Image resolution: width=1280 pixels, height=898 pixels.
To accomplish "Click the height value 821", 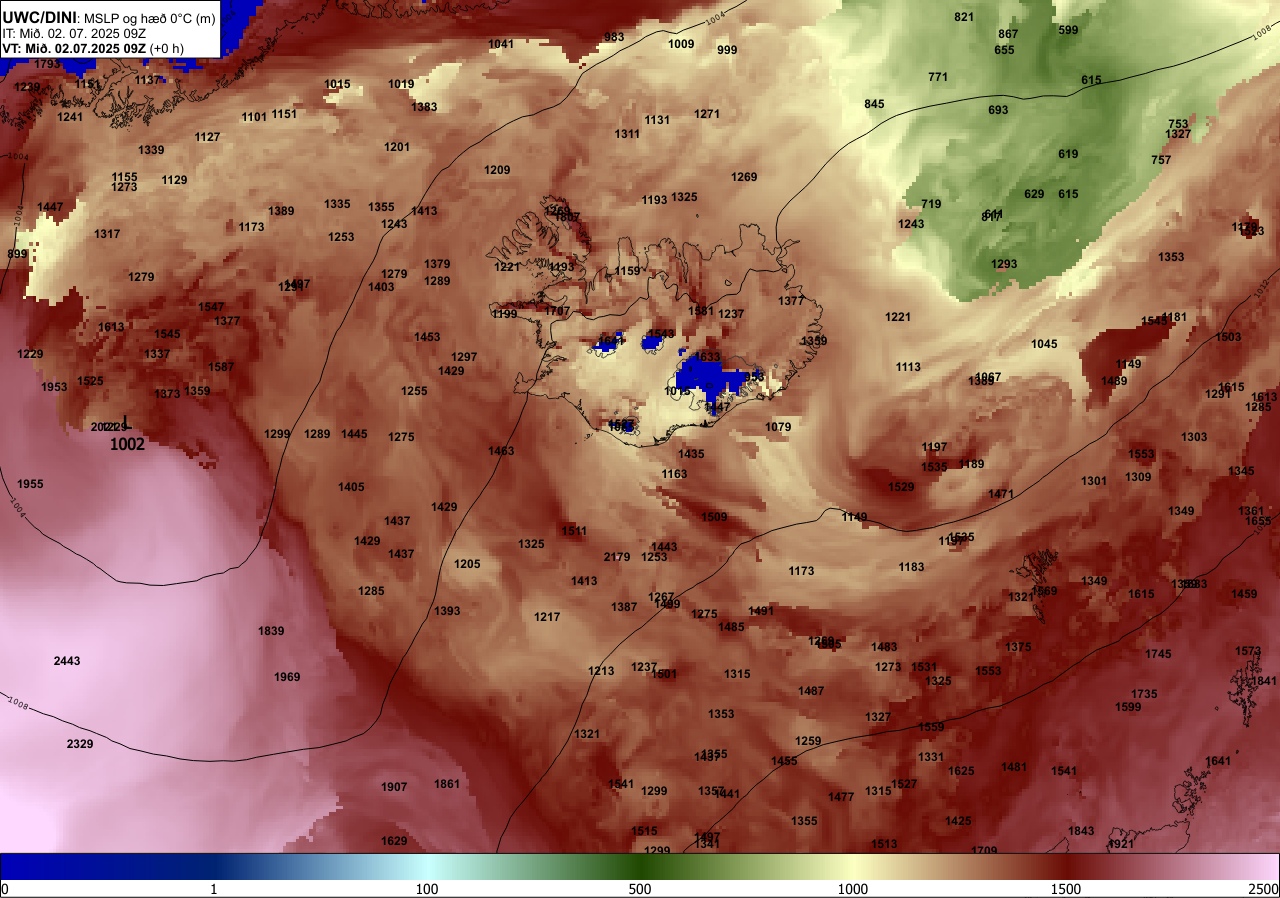I will (964, 17).
